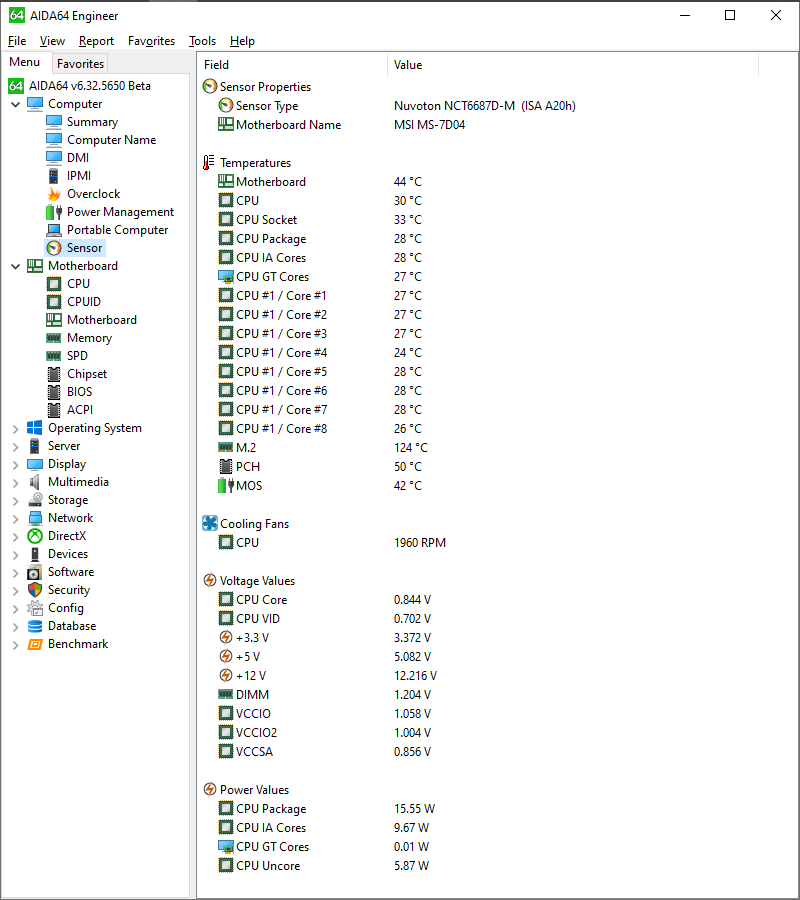Switch to the Menu tab
The image size is (800, 900).
point(25,62)
